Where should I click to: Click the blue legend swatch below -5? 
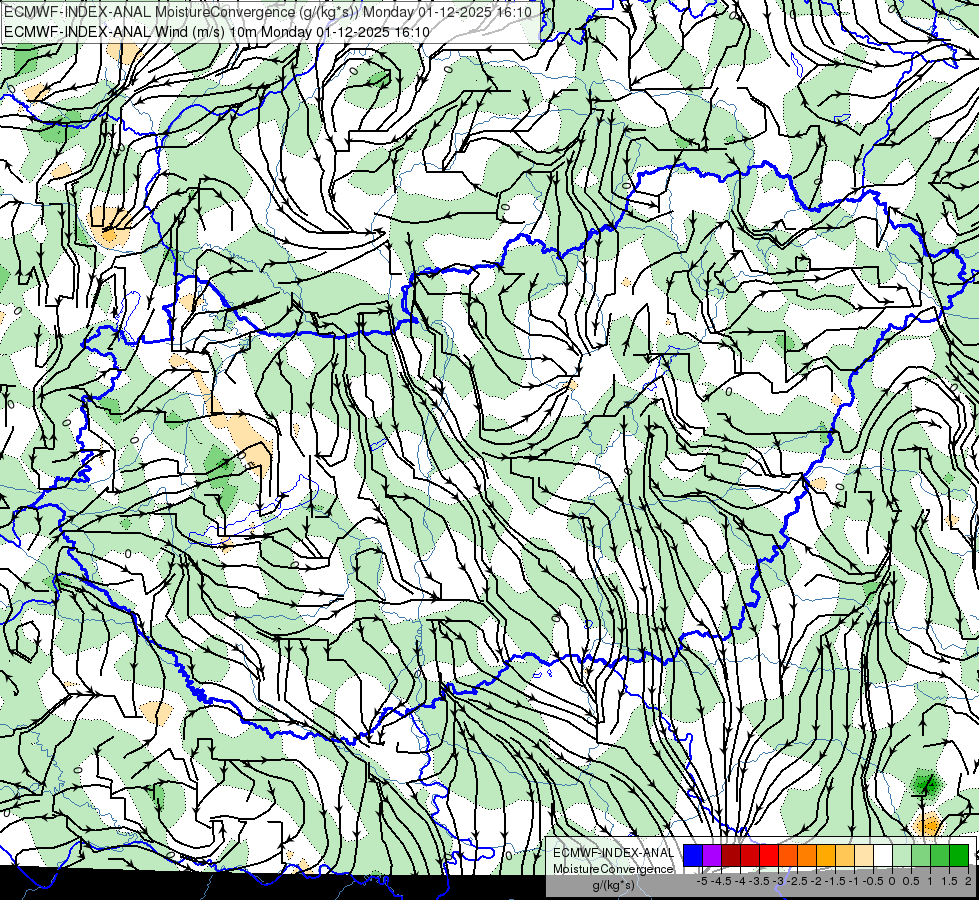pyautogui.click(x=693, y=855)
